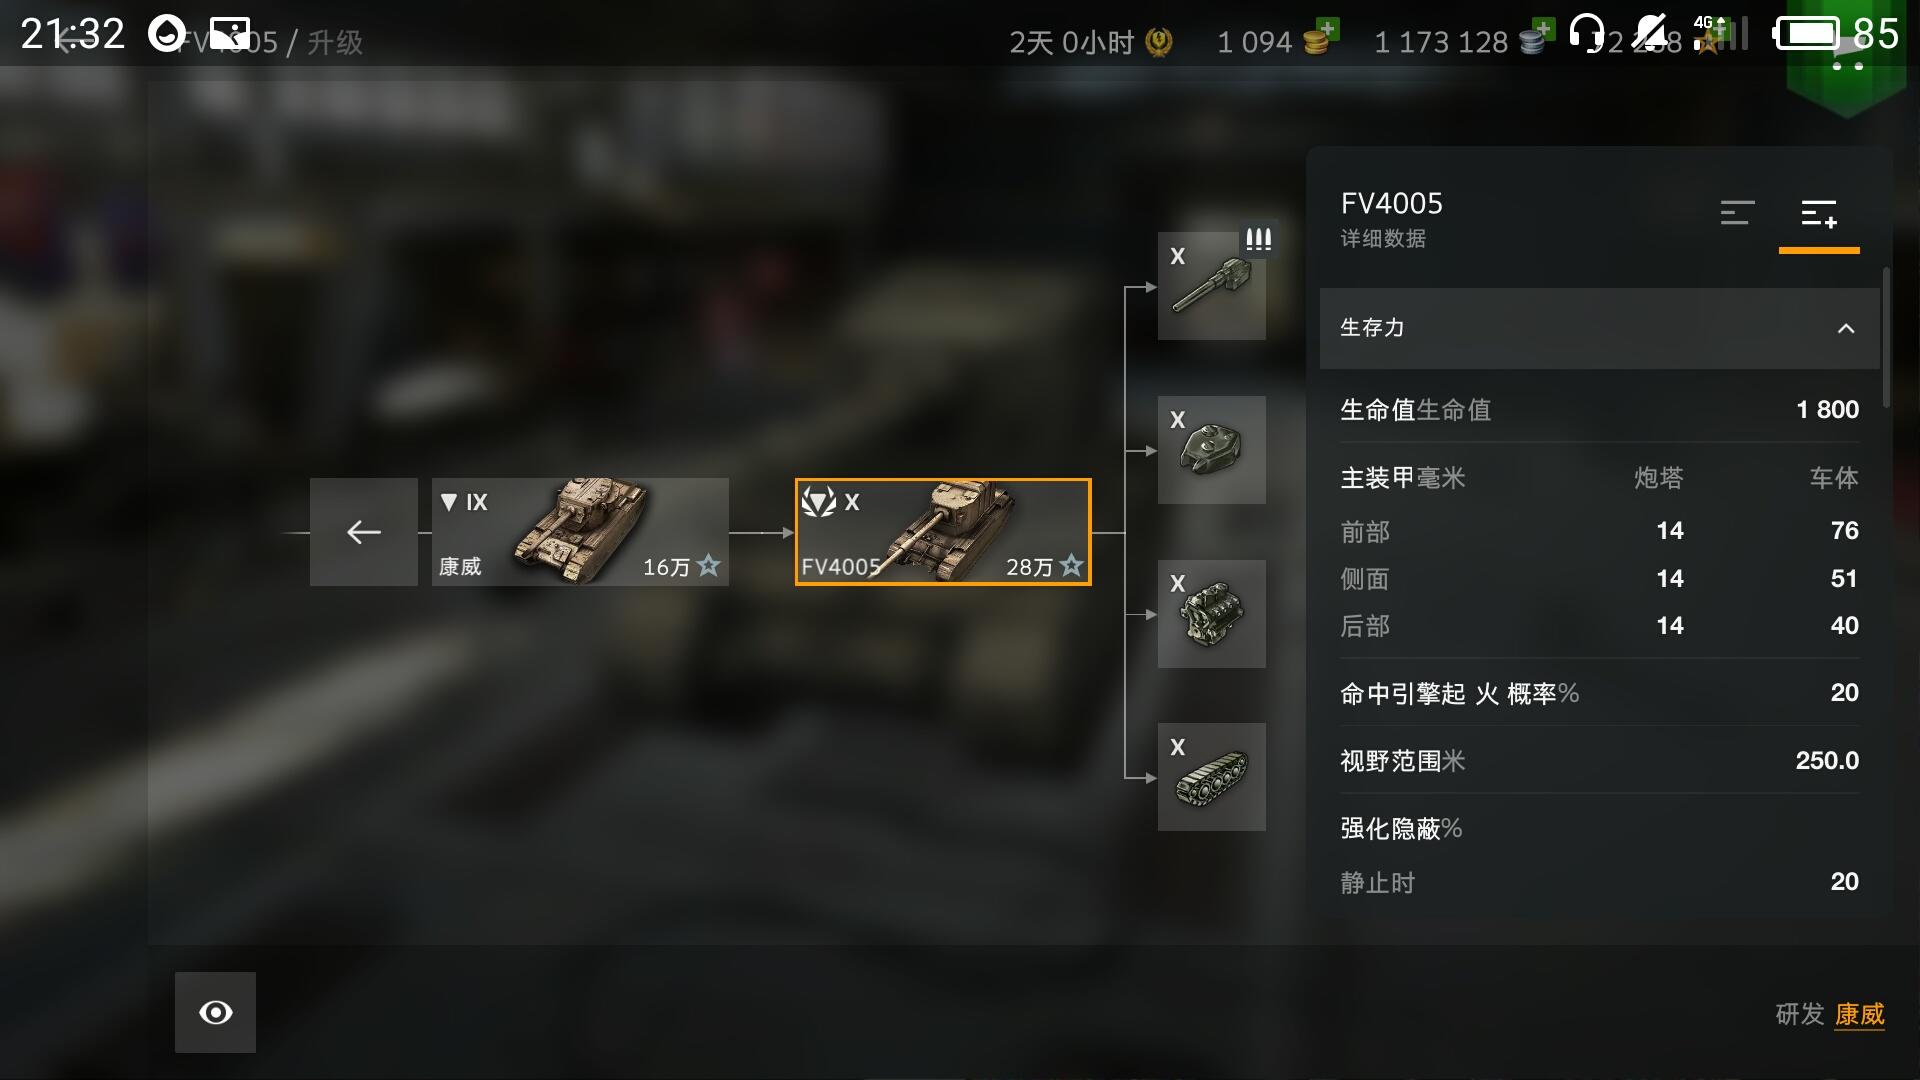1920x1080 pixels.
Task: Select the tier X turret module
Action: [x=1211, y=450]
